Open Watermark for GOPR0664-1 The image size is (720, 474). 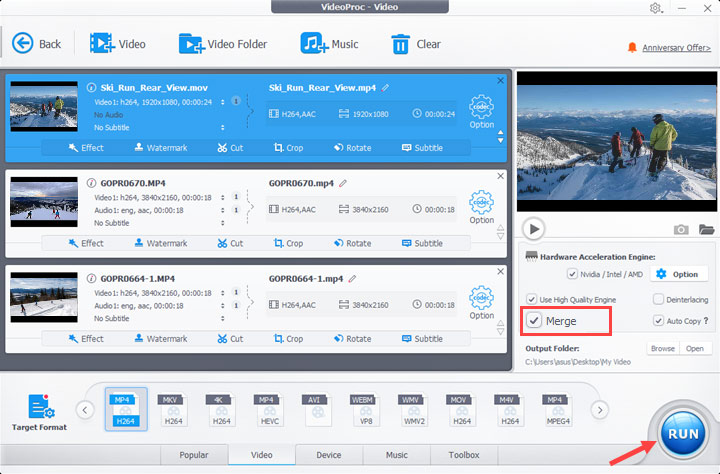tap(161, 339)
